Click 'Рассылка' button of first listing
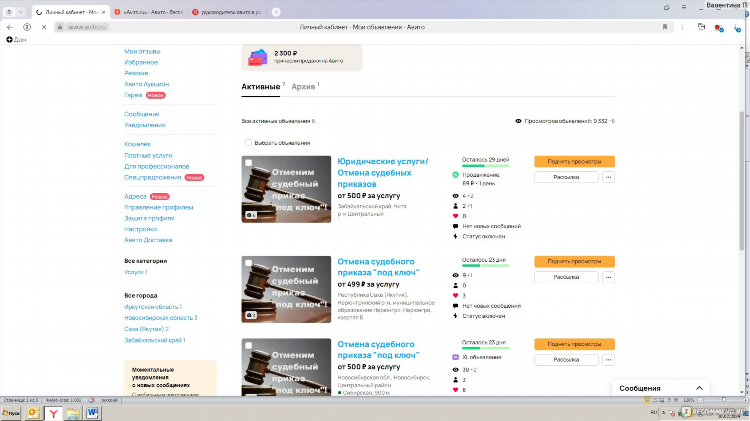The width and height of the screenshot is (750, 421). point(566,177)
